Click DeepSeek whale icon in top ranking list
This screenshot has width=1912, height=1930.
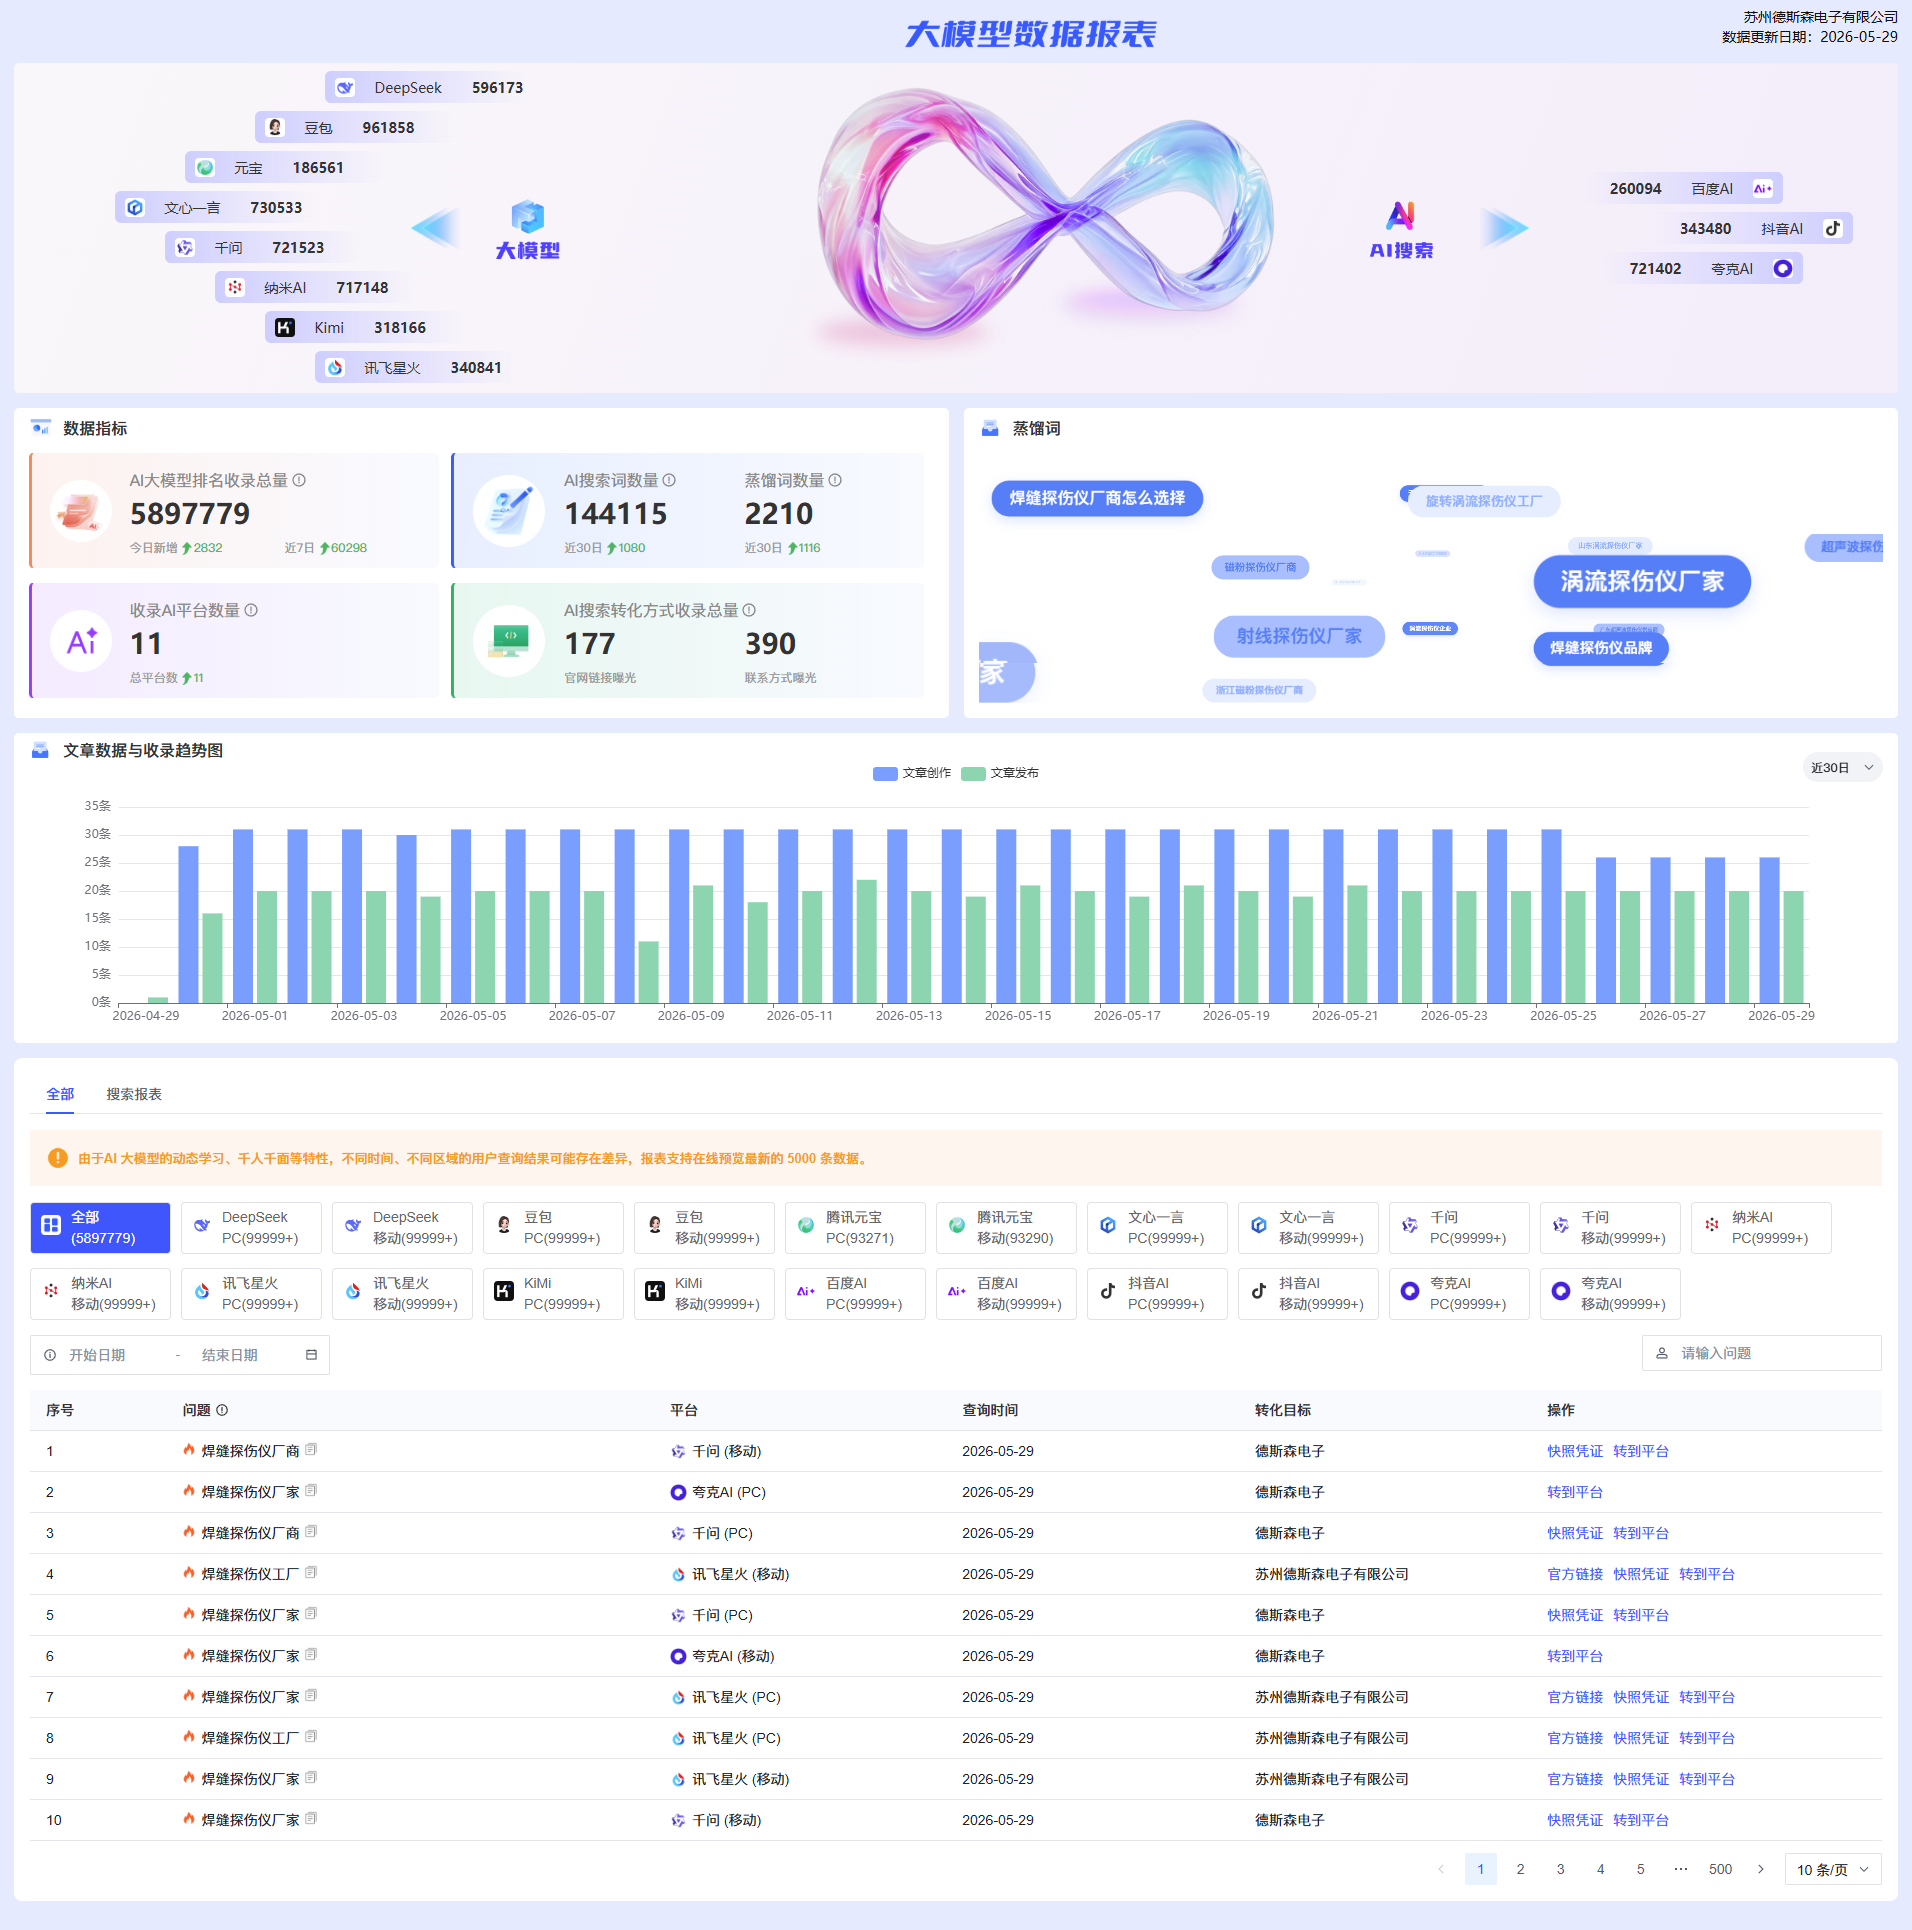(345, 88)
